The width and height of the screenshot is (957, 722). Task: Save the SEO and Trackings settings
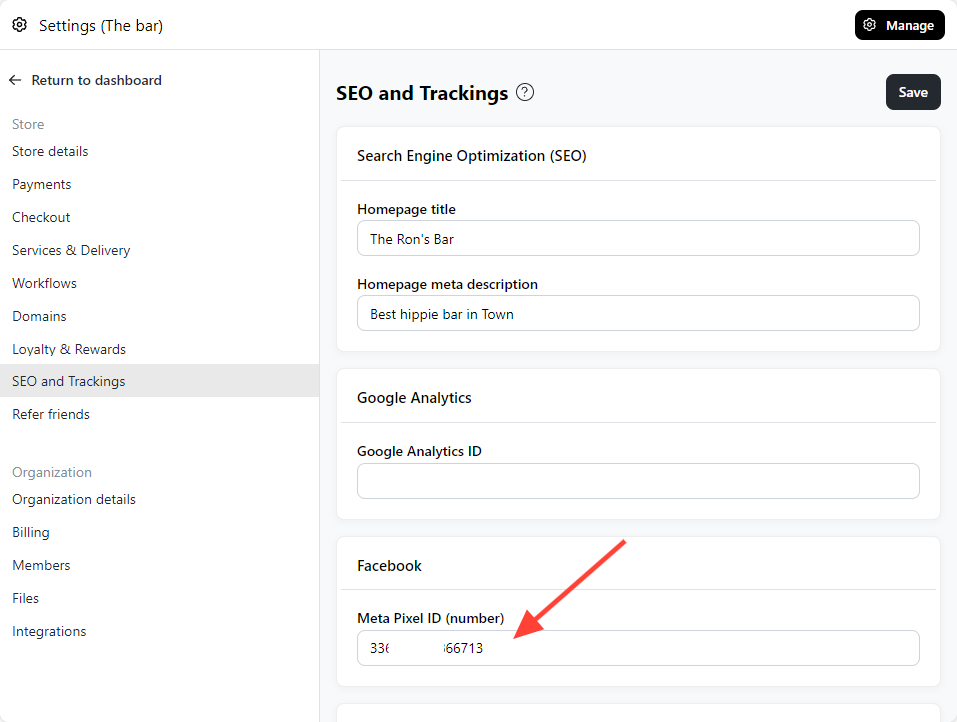point(913,92)
